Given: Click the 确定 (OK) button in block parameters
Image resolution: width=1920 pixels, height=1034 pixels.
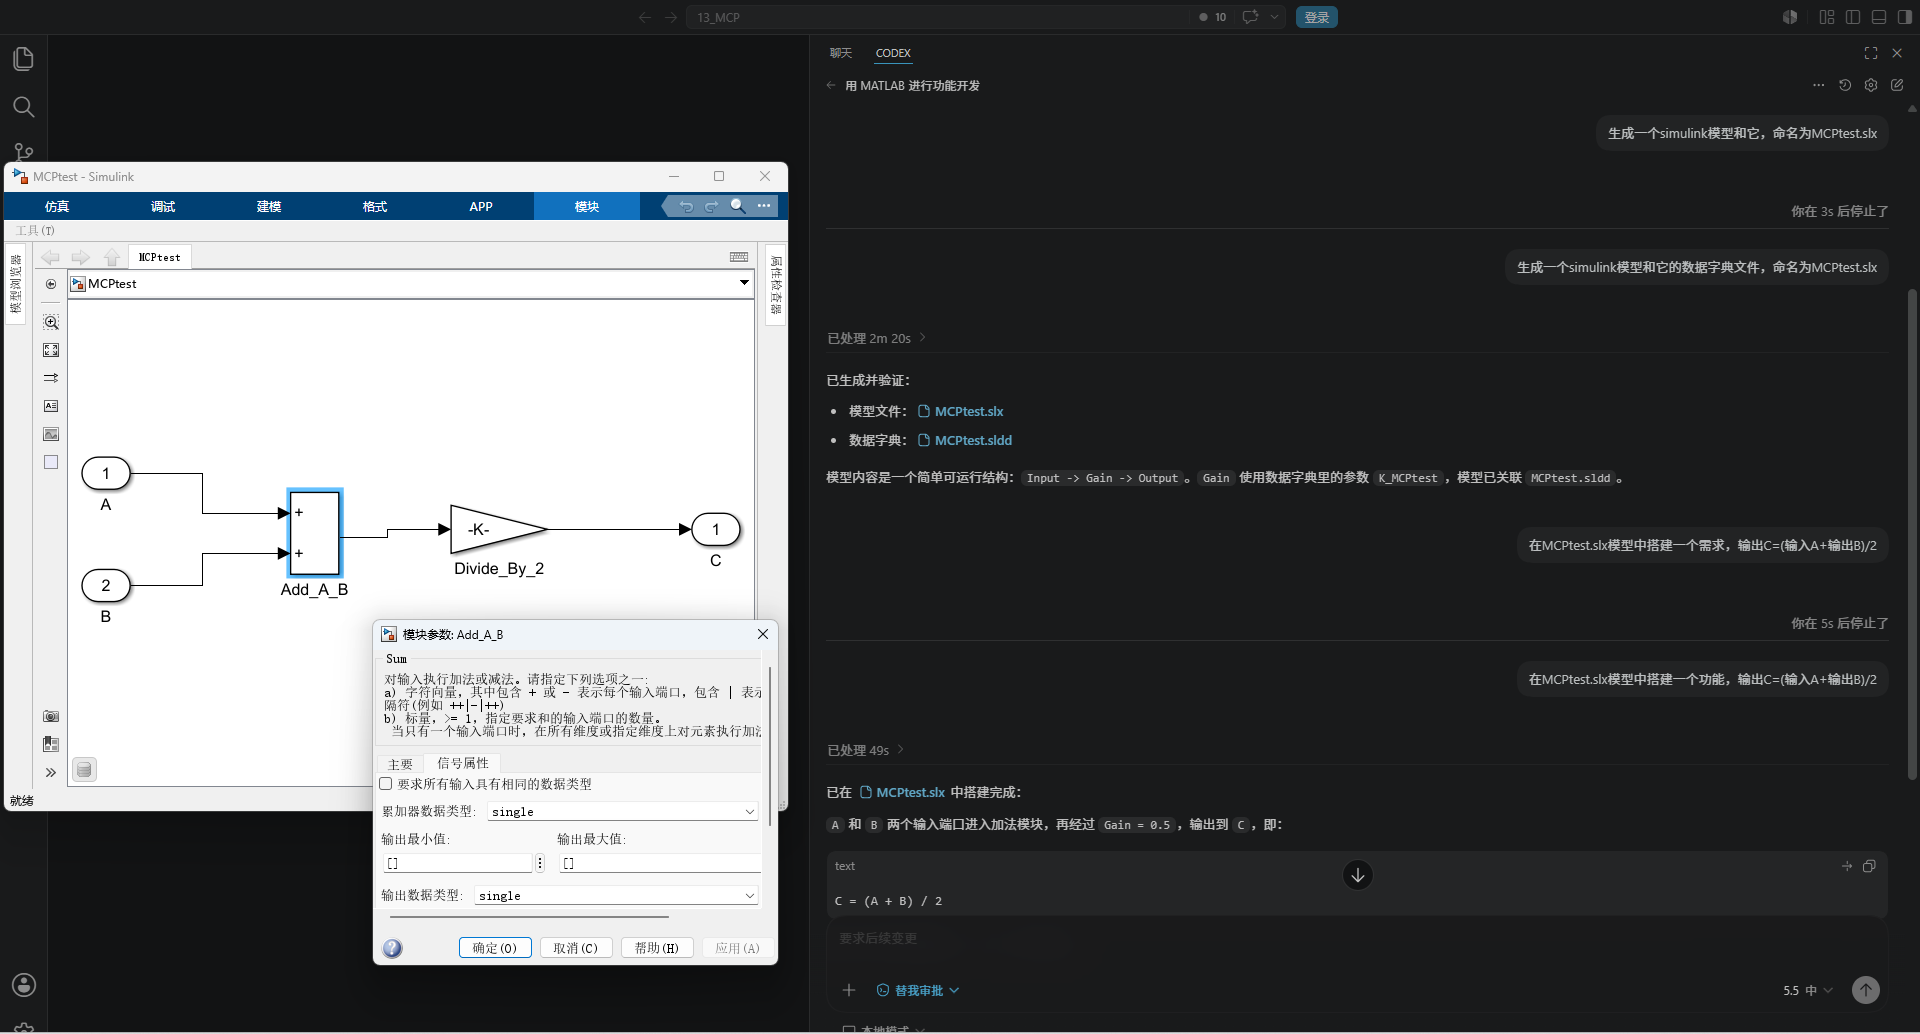Looking at the screenshot, I should (495, 948).
